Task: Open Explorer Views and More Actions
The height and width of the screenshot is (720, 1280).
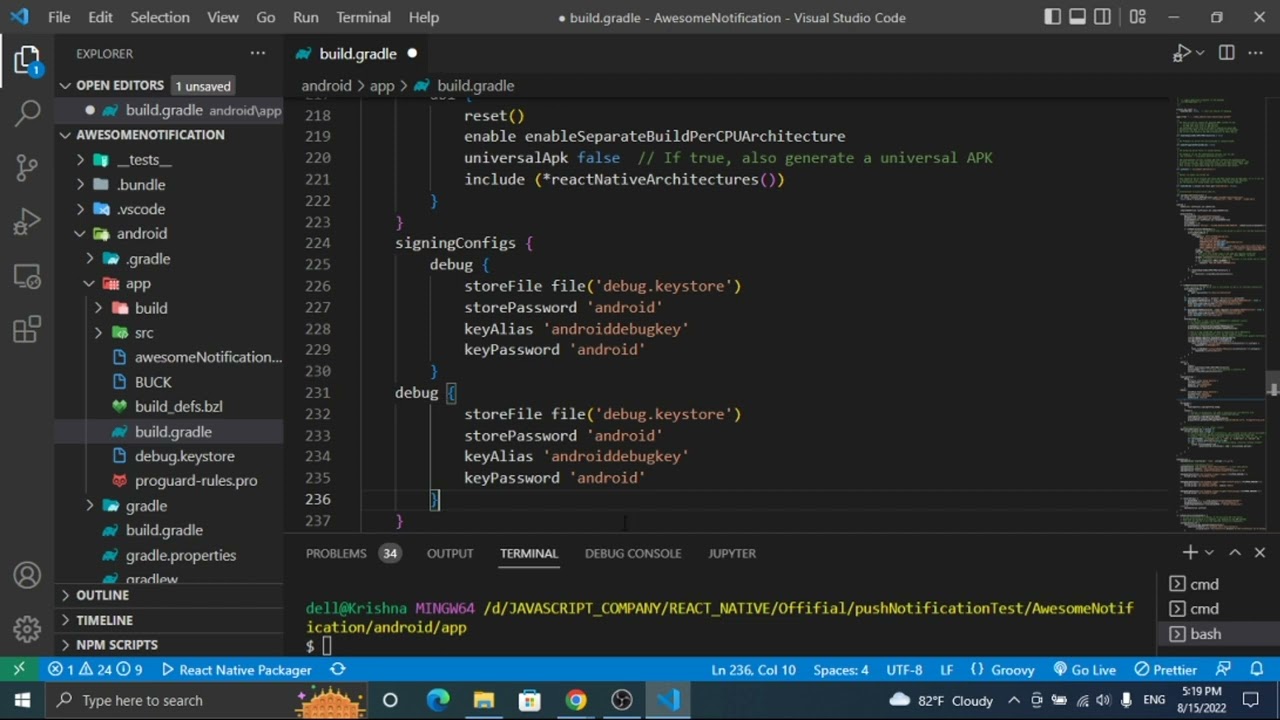Action: pos(258,53)
